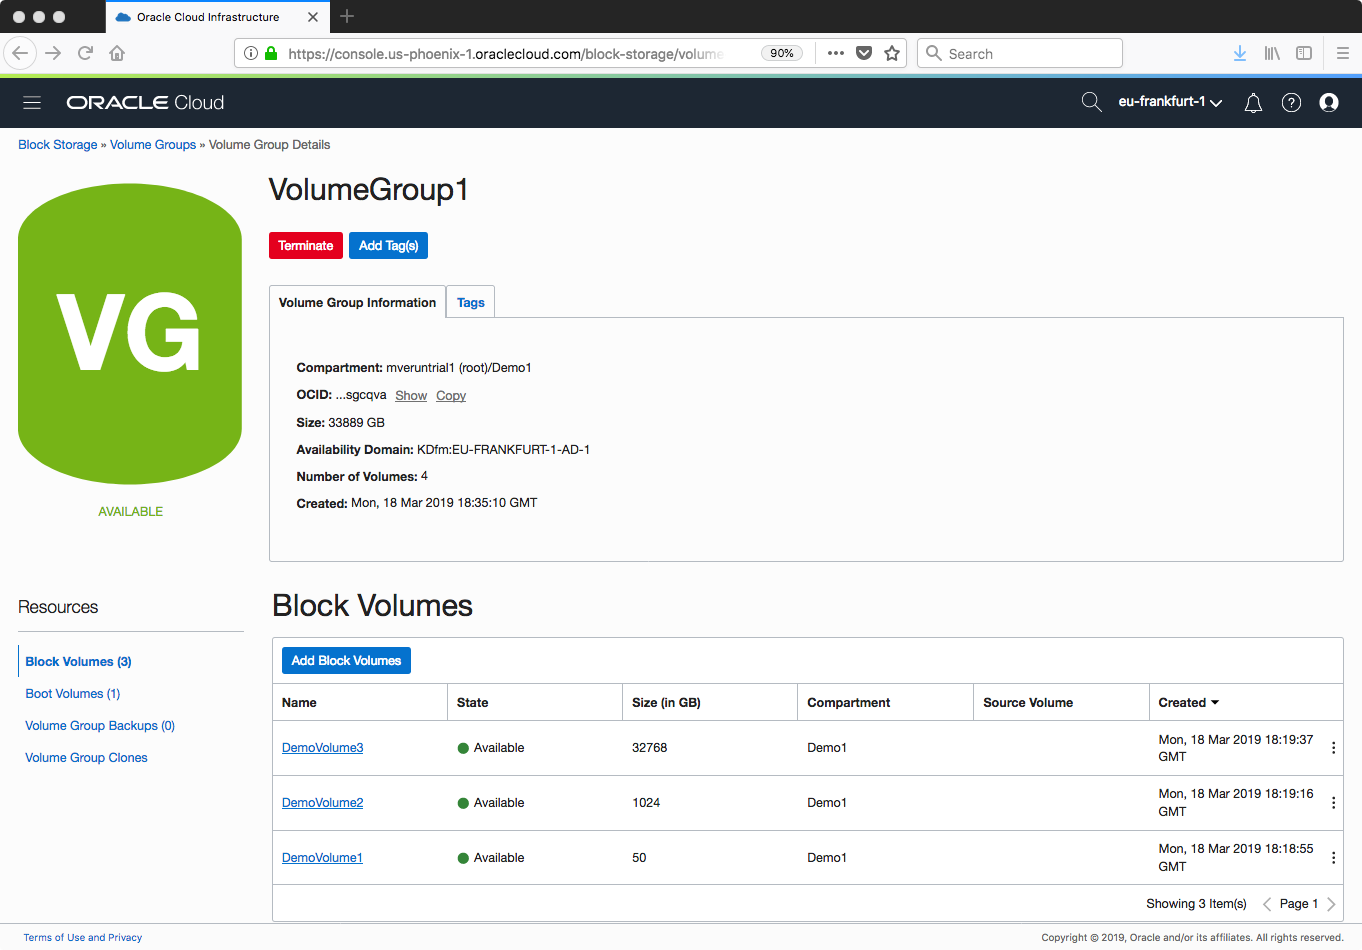Click the green VG volume group icon
The height and width of the screenshot is (950, 1362).
(130, 334)
